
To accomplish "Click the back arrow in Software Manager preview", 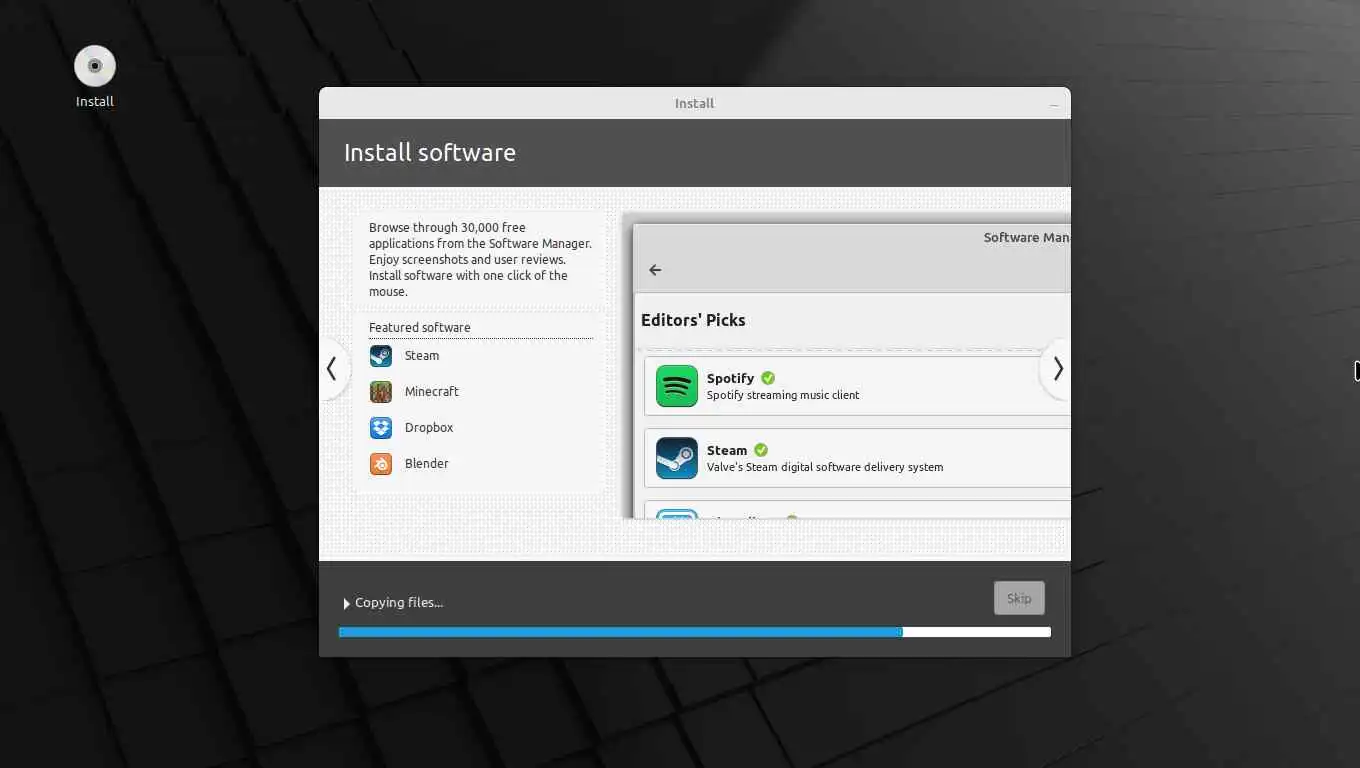I will [655, 270].
